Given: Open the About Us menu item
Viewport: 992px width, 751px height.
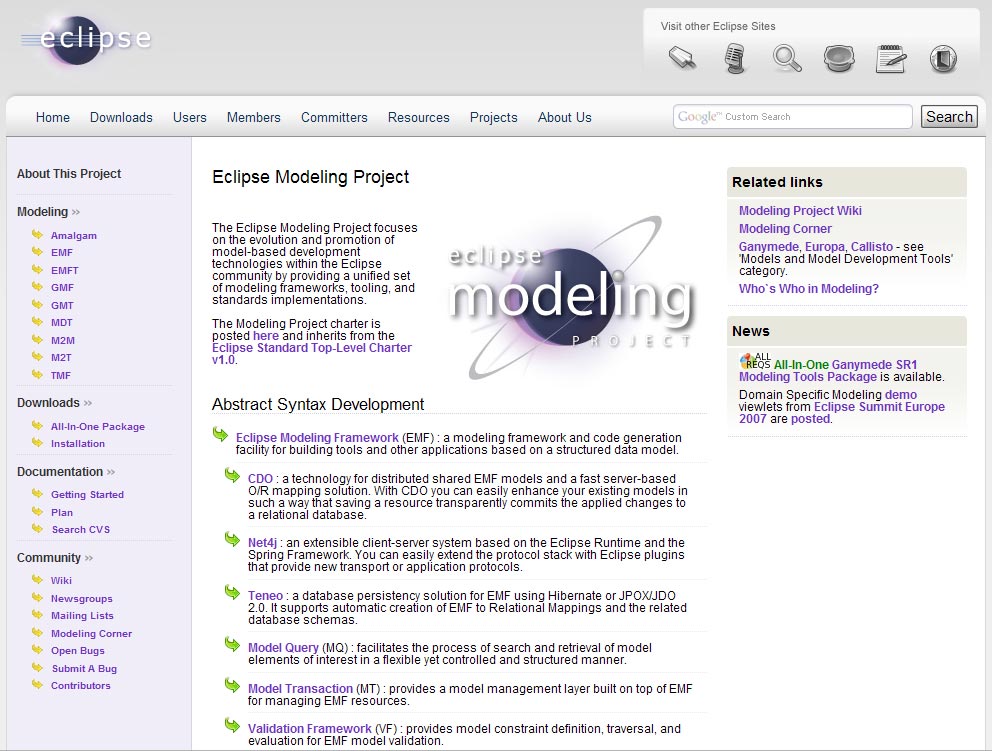Looking at the screenshot, I should click(564, 117).
